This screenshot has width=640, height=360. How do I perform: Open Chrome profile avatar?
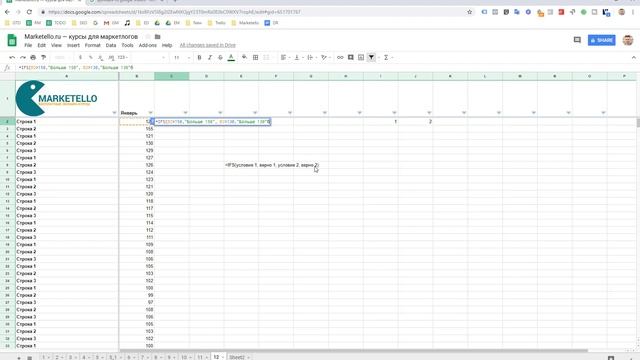pos(622,12)
